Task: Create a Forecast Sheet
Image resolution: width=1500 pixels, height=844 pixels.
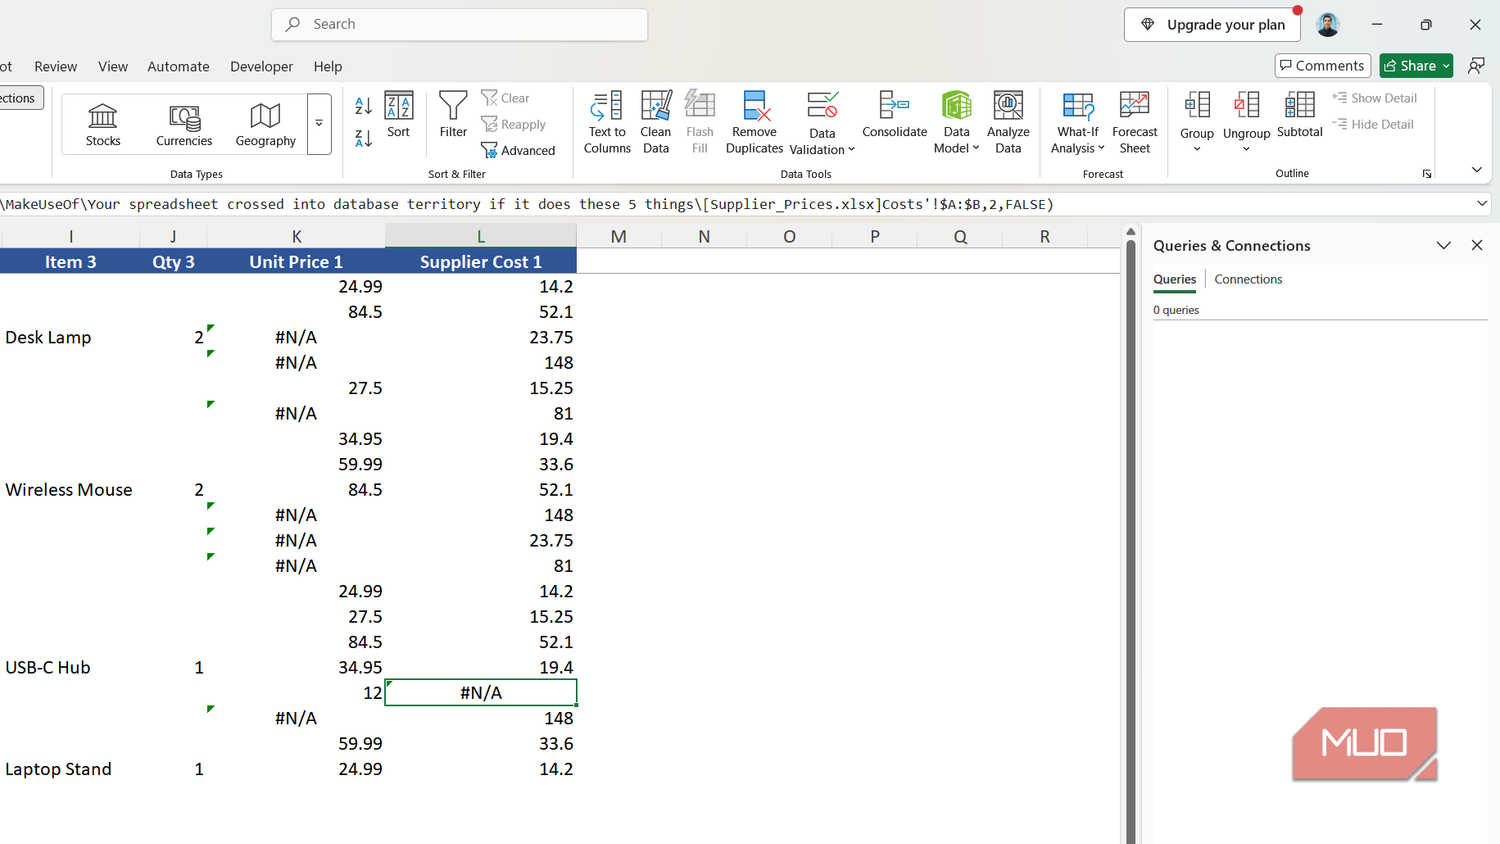Action: coord(1134,122)
